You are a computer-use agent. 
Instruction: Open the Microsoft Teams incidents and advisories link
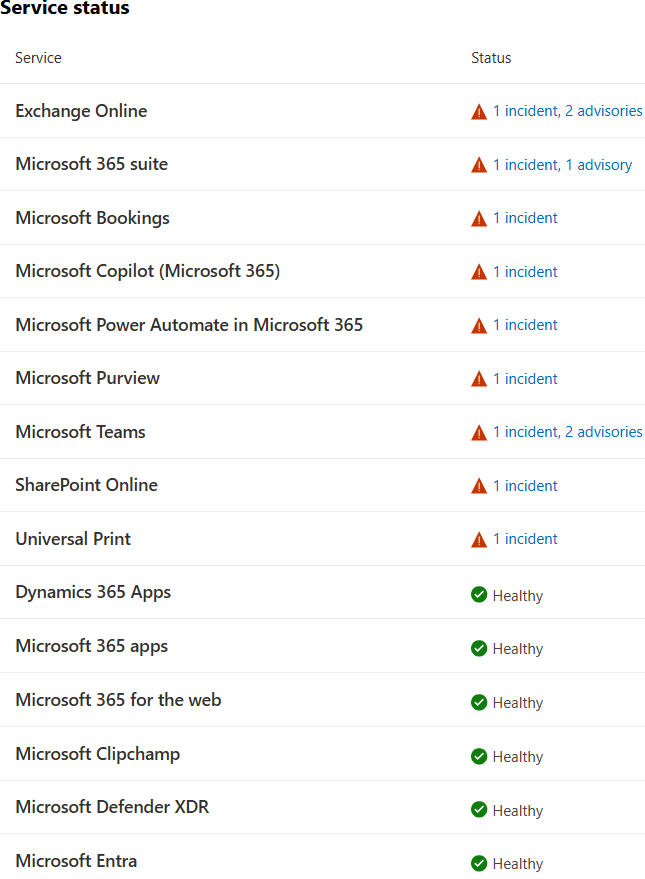(x=567, y=432)
